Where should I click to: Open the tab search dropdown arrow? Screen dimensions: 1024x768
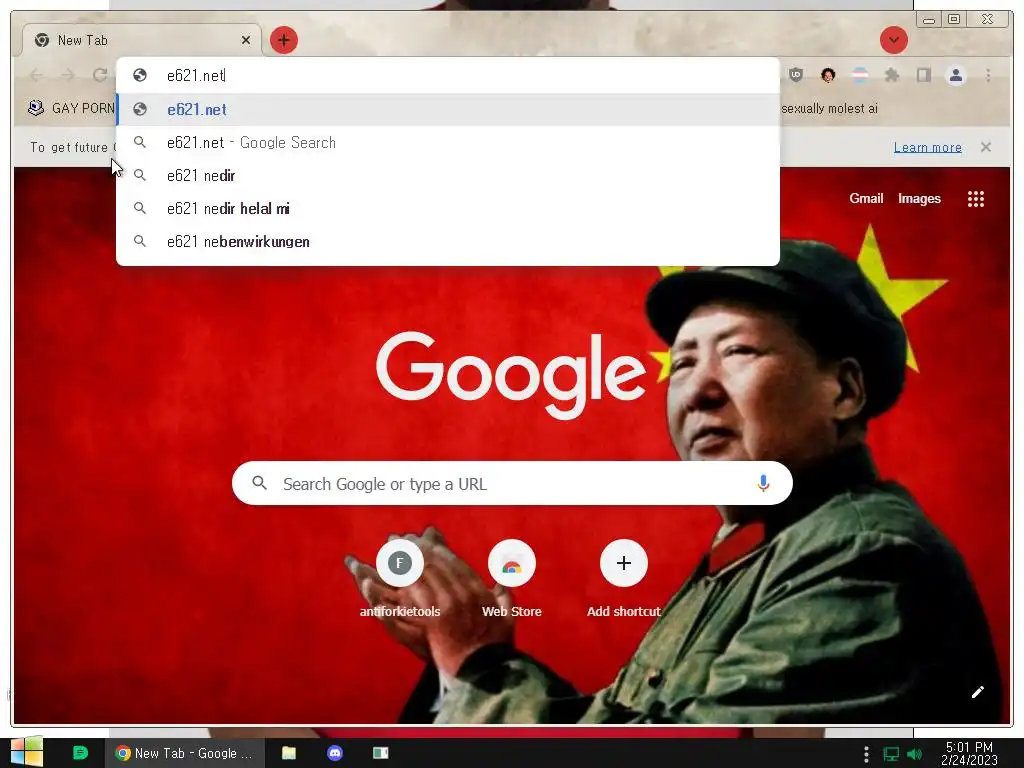tap(893, 40)
